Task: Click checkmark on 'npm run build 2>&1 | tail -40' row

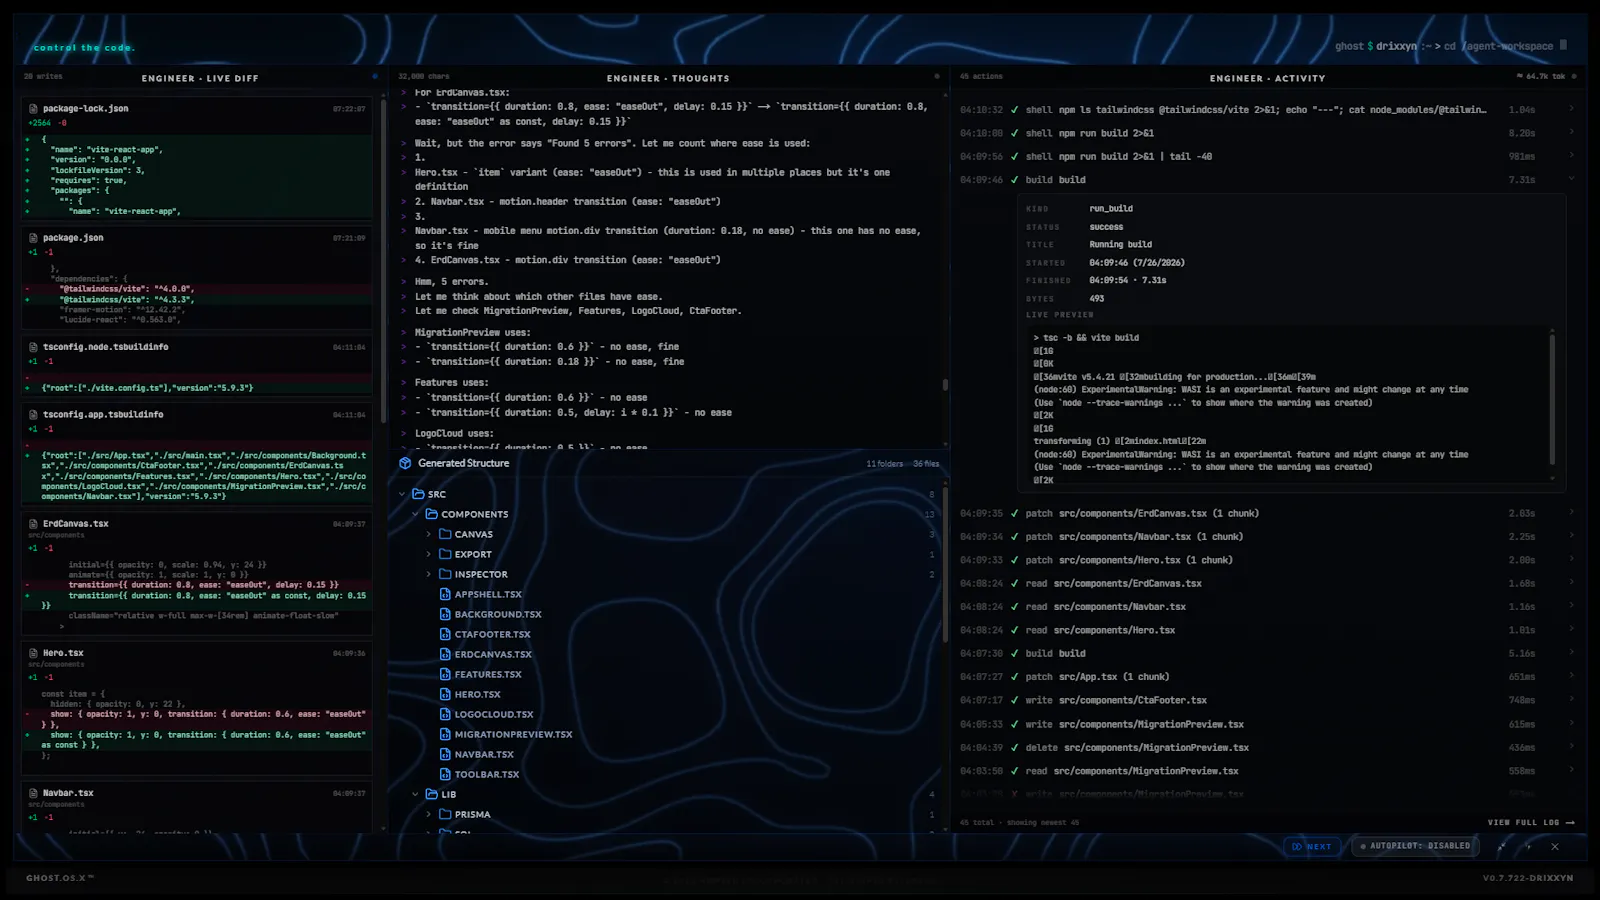Action: point(1015,156)
